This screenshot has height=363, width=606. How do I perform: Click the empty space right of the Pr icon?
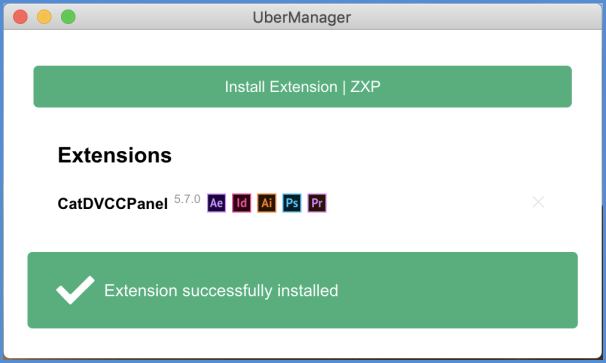tap(425, 203)
